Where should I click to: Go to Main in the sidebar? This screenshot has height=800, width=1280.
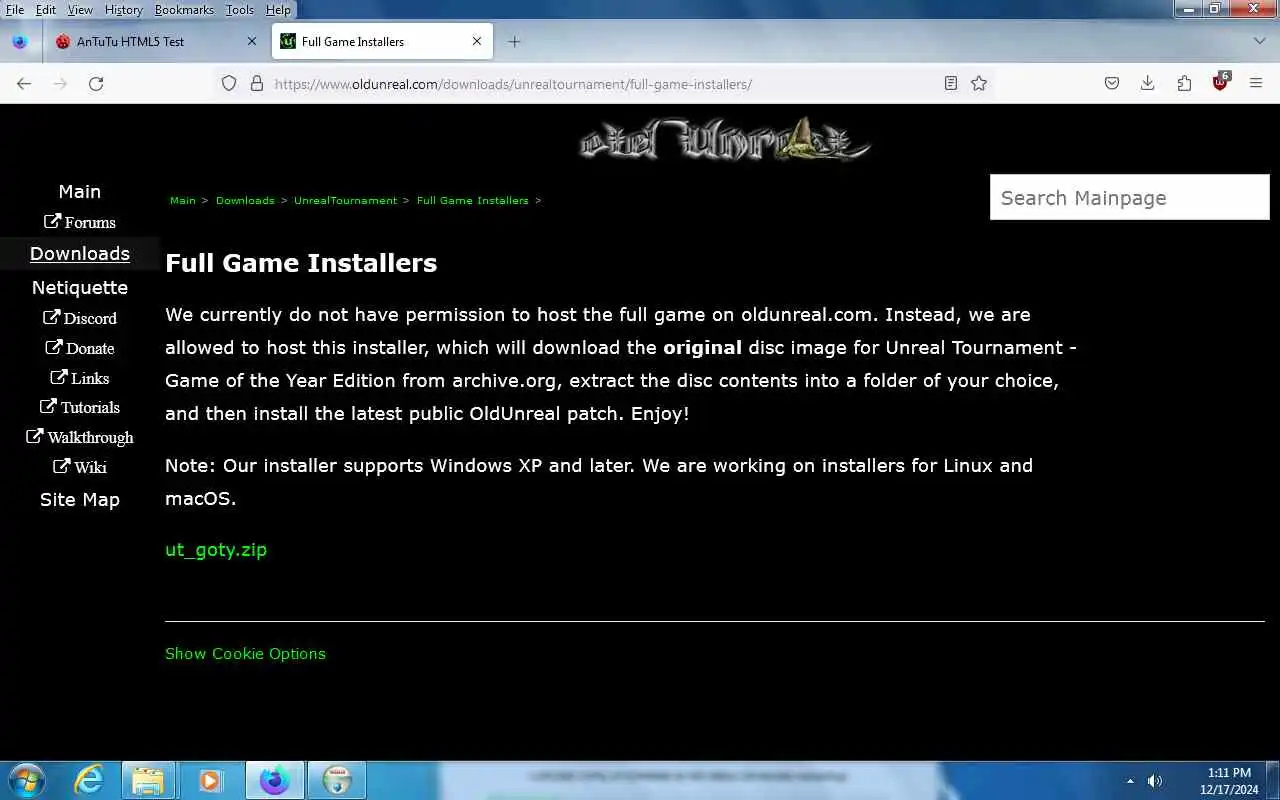[80, 191]
